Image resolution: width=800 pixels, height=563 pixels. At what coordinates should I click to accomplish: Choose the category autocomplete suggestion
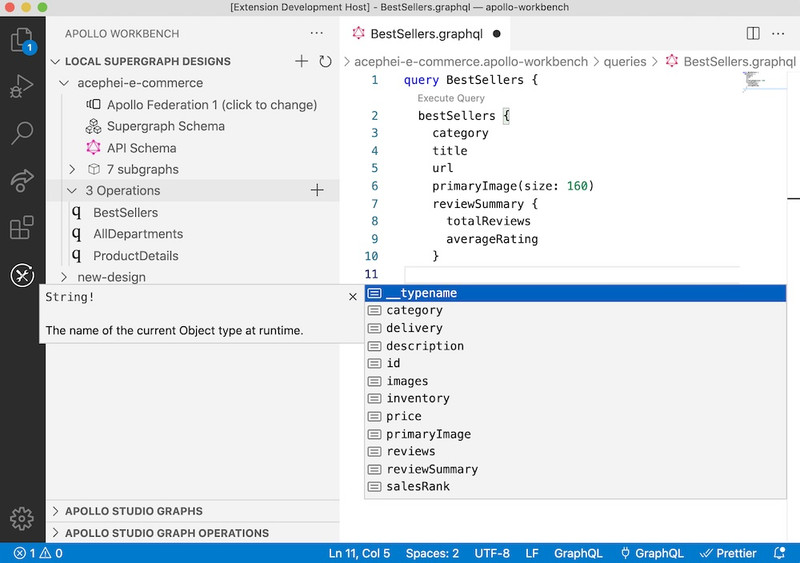point(576,310)
